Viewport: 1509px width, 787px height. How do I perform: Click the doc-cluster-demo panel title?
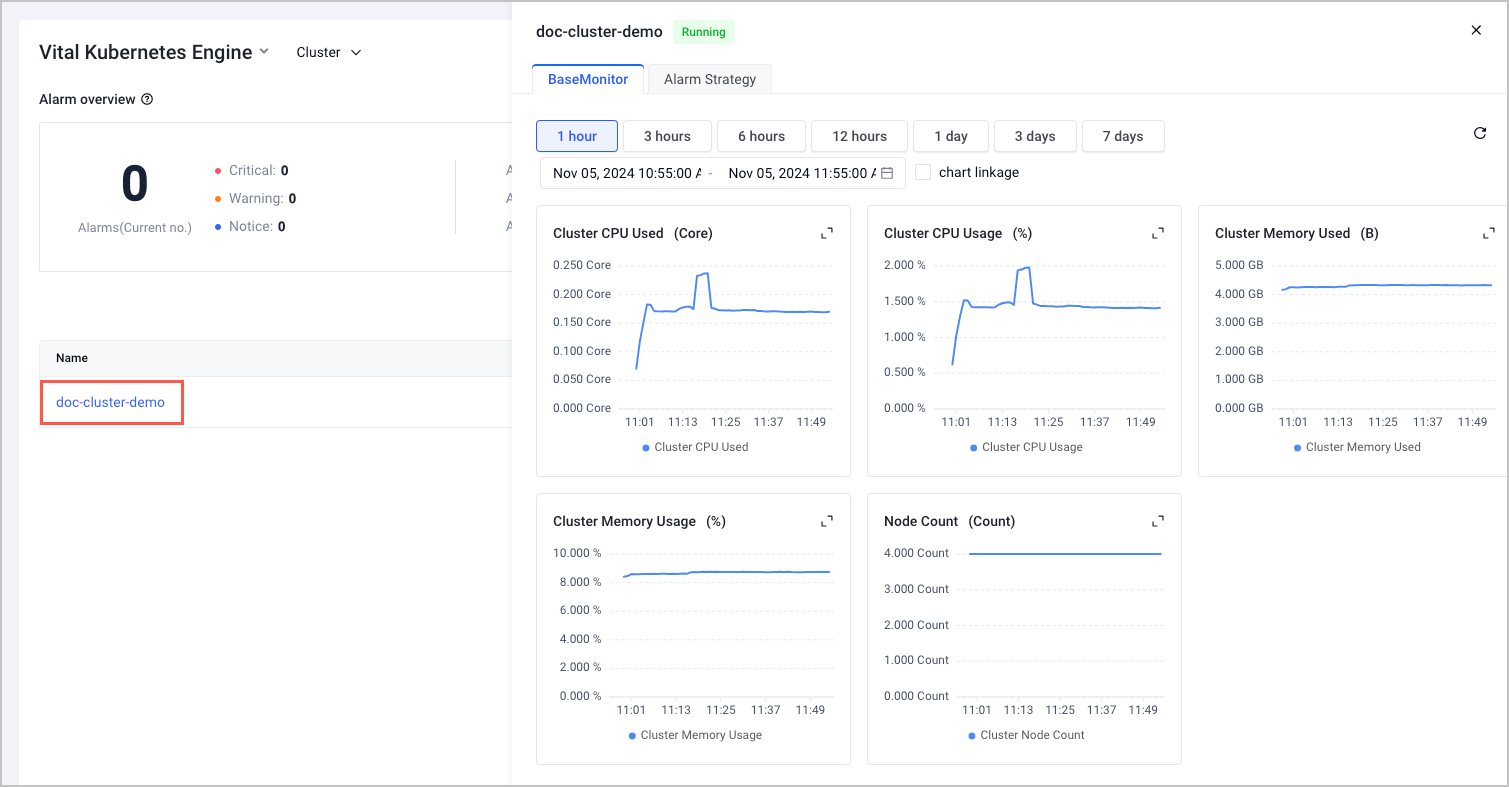click(x=599, y=31)
